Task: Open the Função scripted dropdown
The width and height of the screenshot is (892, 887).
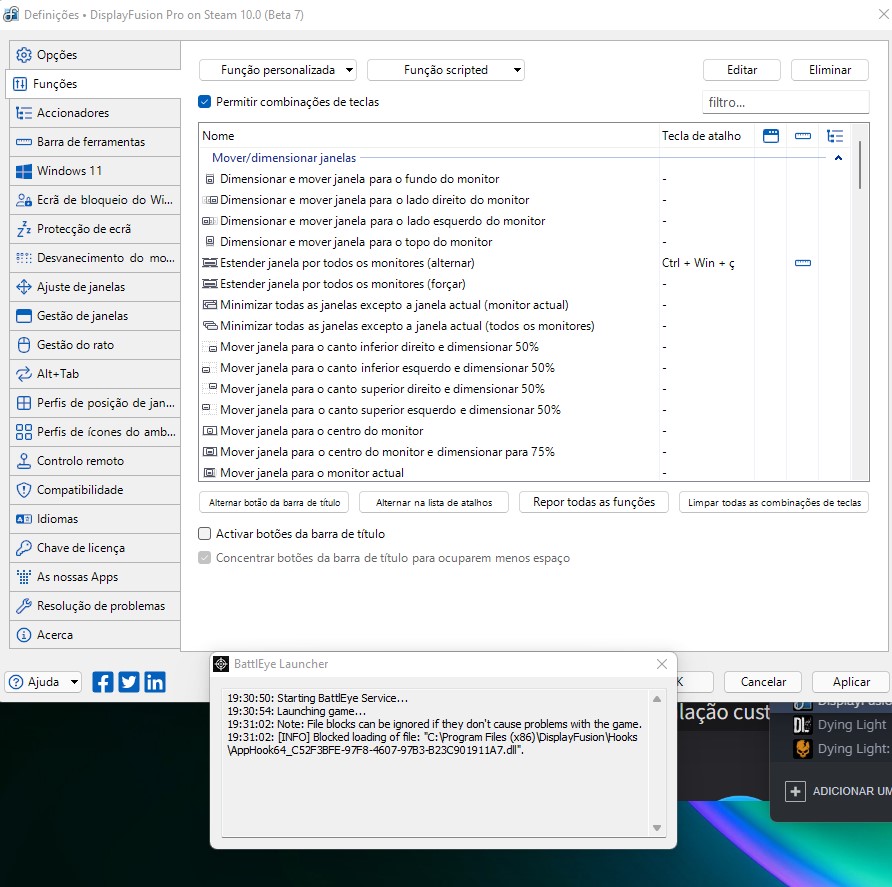Action: (x=446, y=70)
